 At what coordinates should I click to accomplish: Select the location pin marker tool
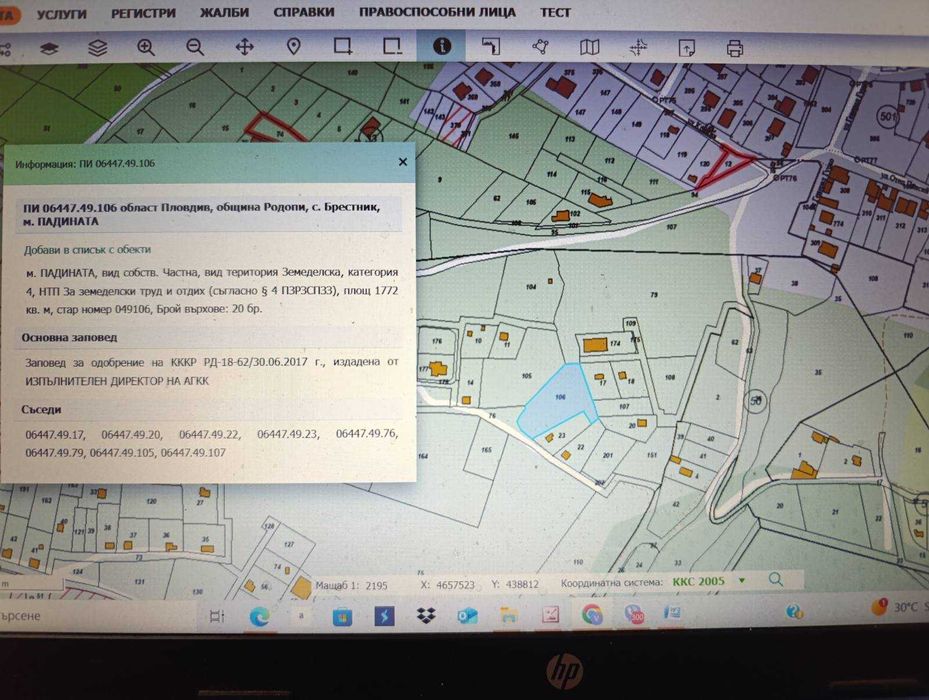294,47
